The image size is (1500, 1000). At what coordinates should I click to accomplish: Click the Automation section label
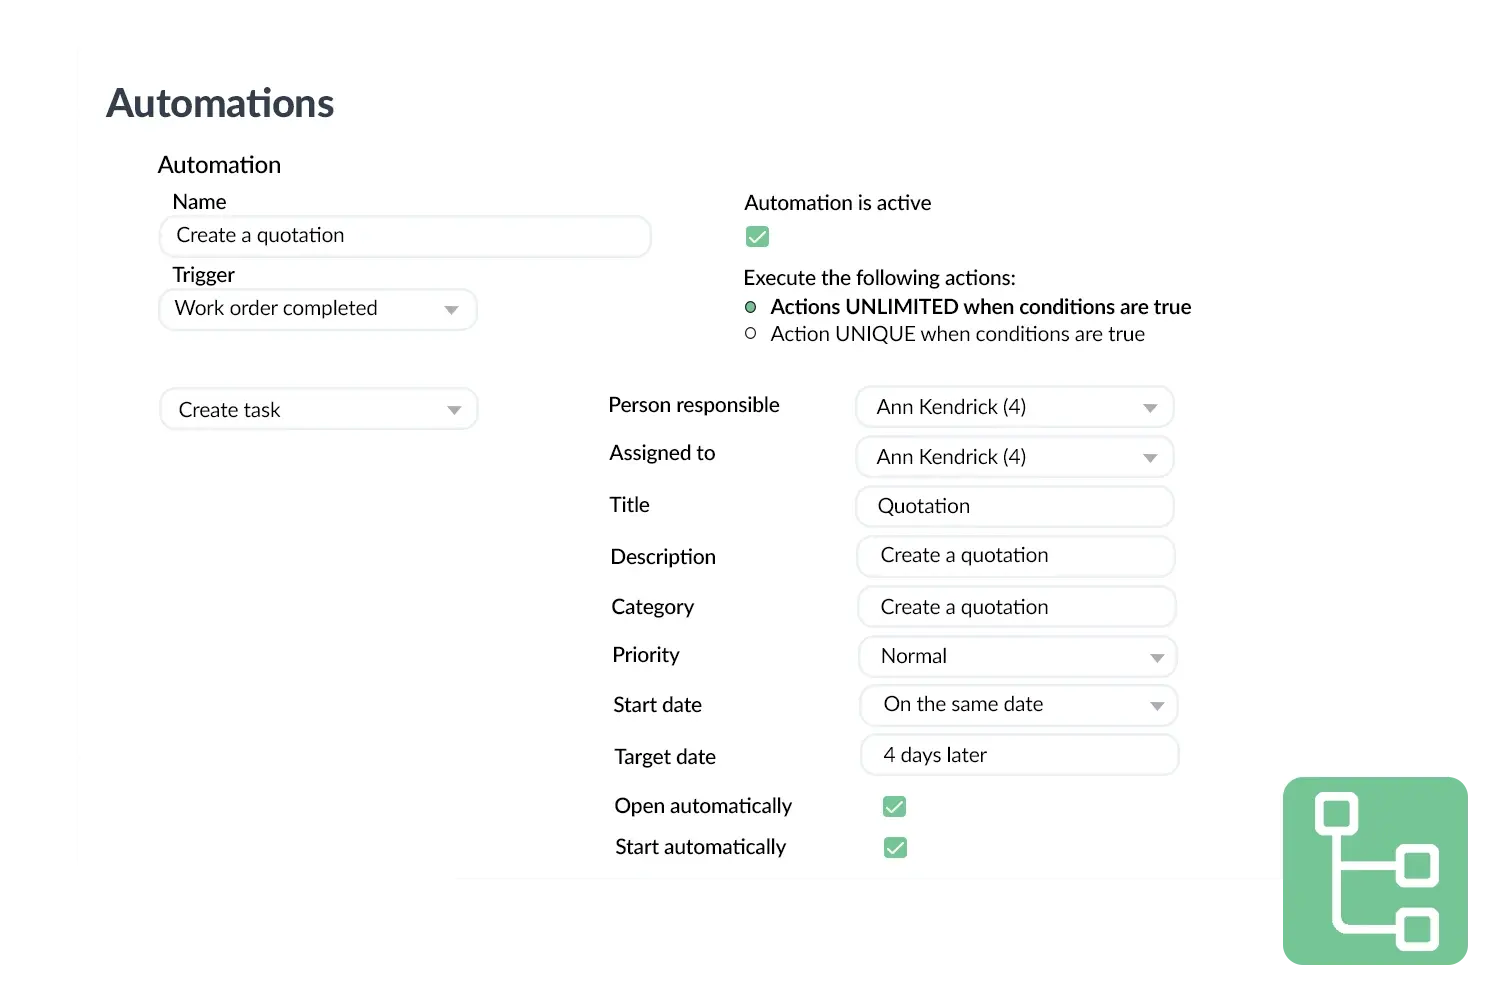click(x=219, y=164)
